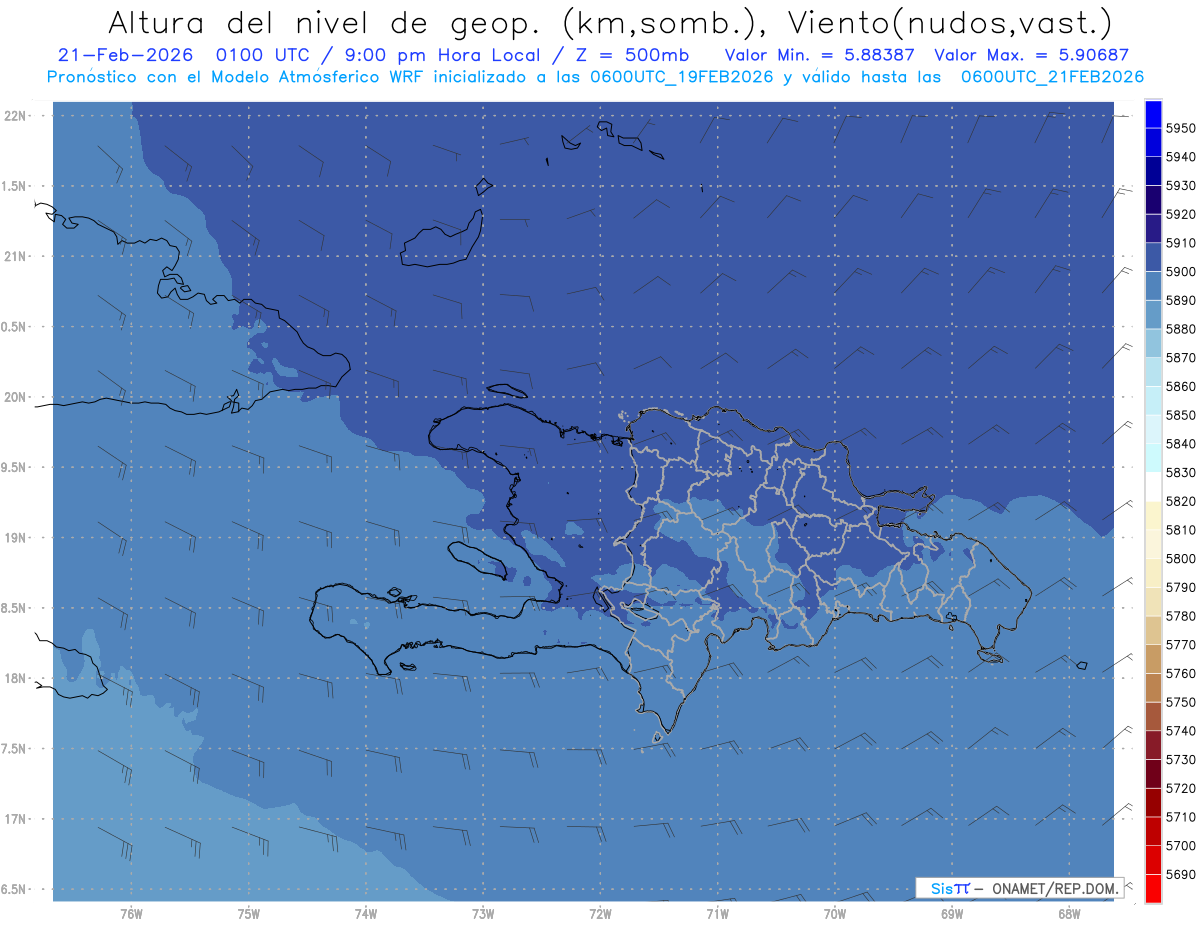Click 'Valor Min. = 5.88387' value
The image size is (1200, 927).
point(820,55)
